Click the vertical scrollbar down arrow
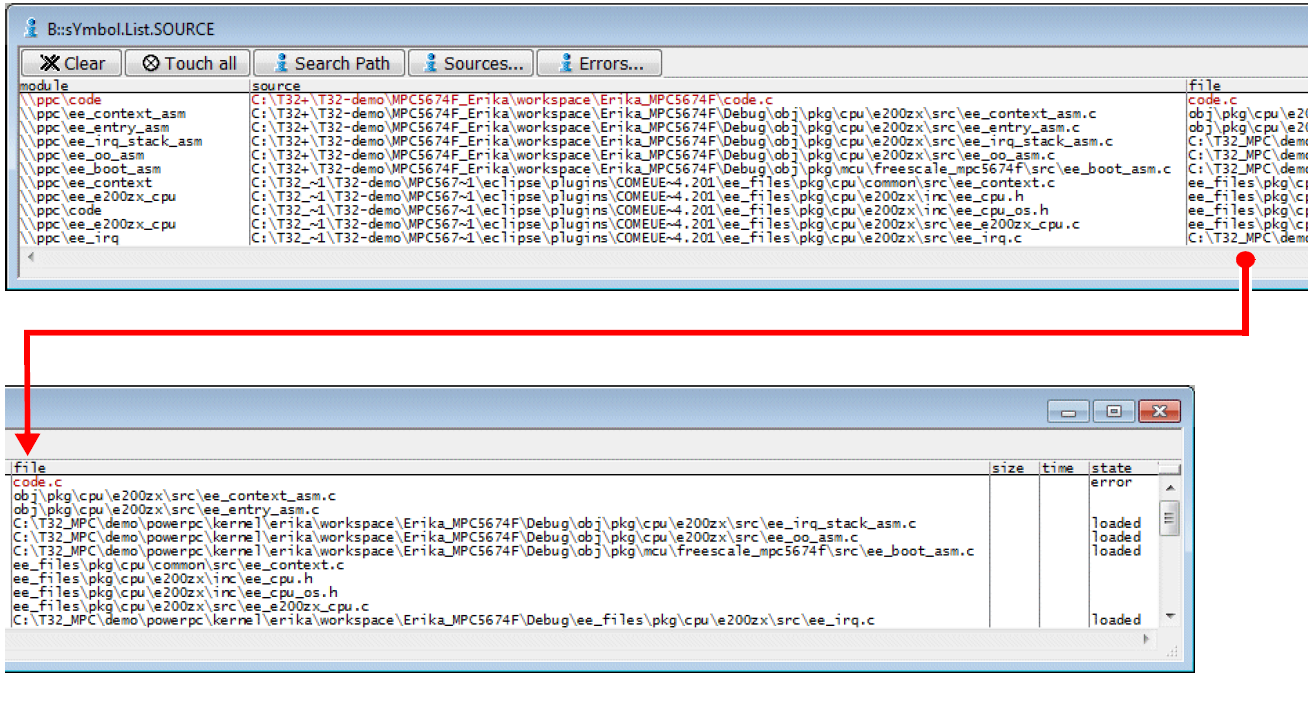The width and height of the screenshot is (1308, 707). 1170,617
